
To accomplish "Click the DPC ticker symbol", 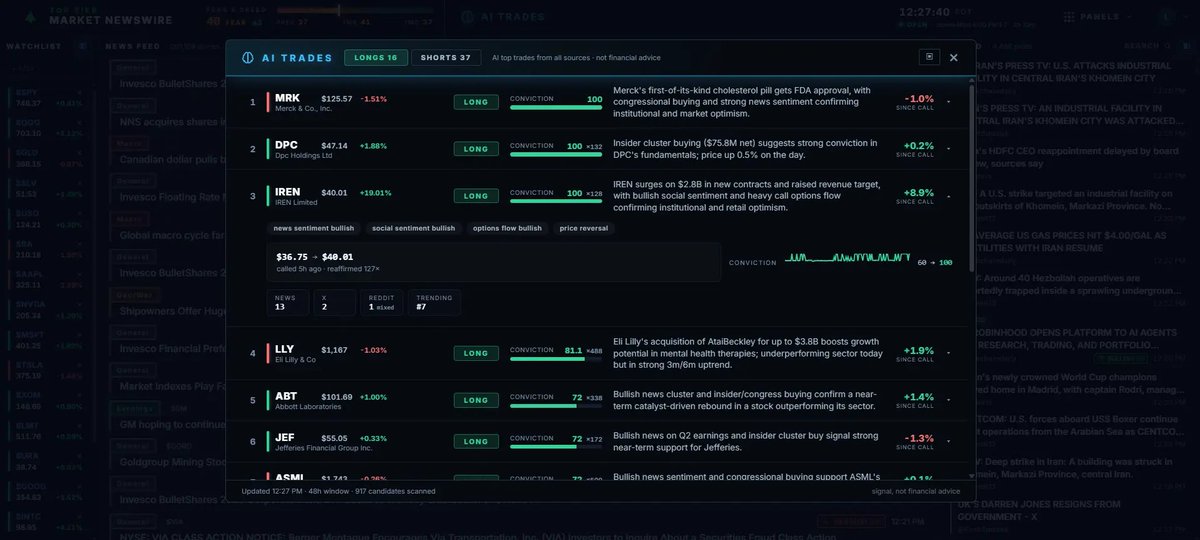I will pyautogui.click(x=286, y=145).
